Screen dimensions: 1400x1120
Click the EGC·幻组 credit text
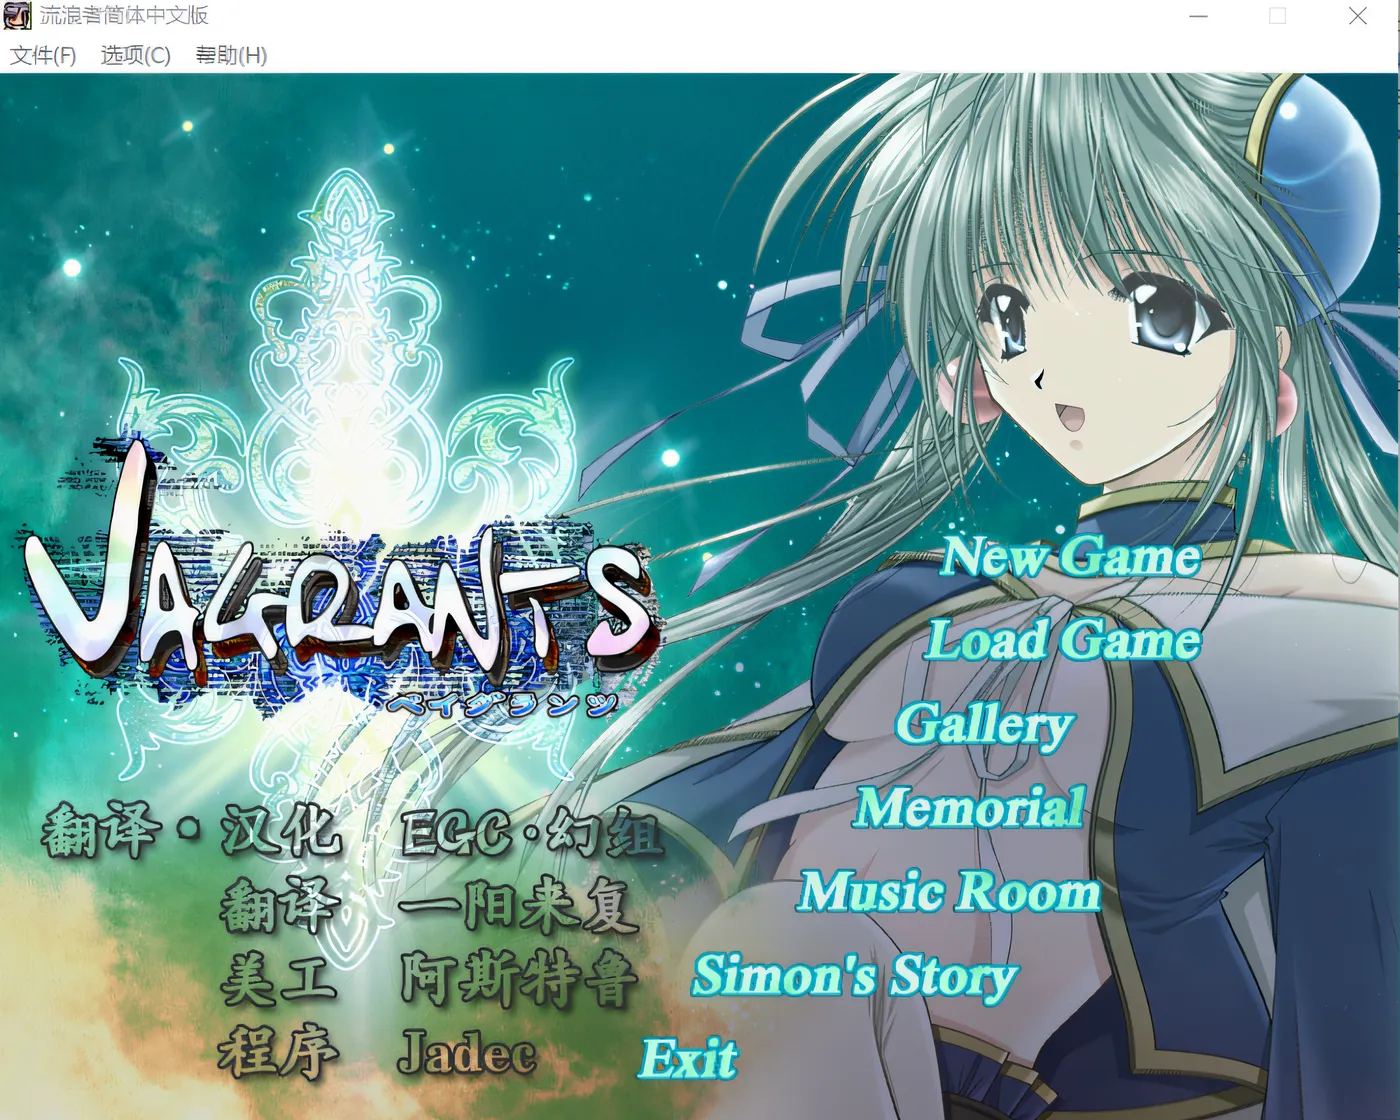[530, 832]
